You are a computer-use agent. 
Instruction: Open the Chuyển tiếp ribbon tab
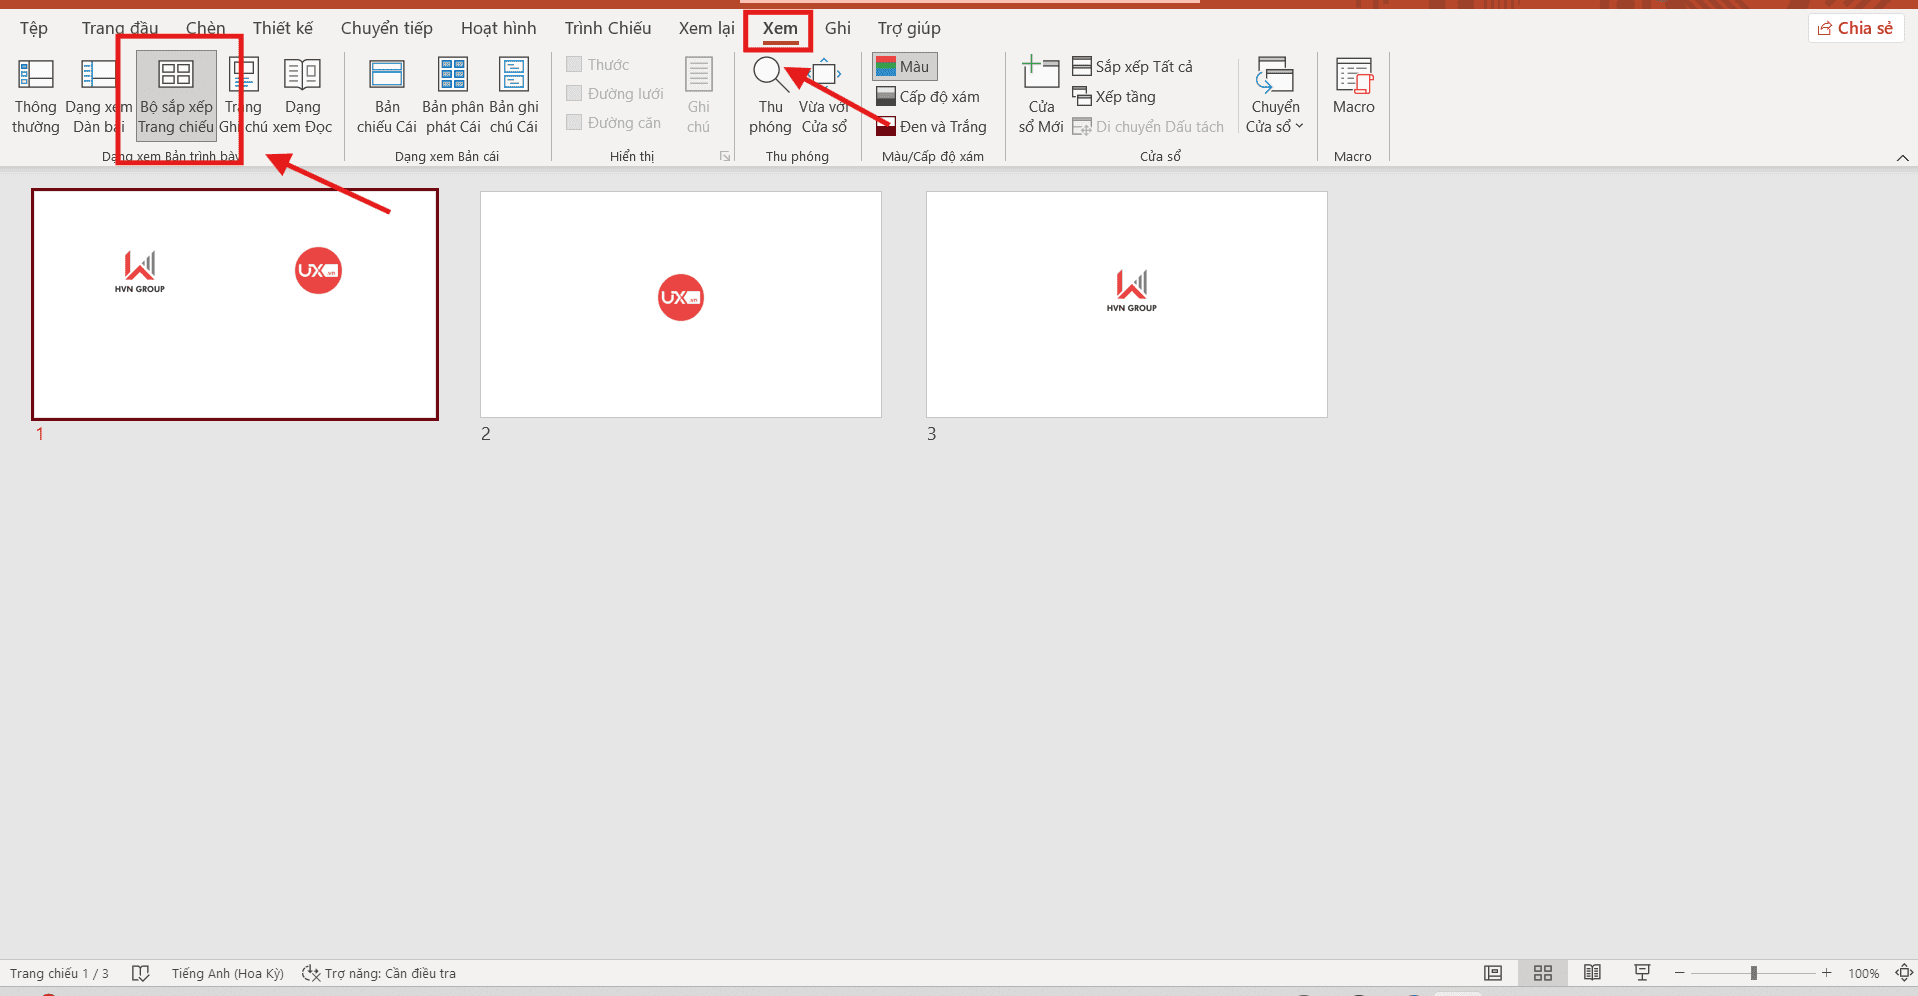386,27
